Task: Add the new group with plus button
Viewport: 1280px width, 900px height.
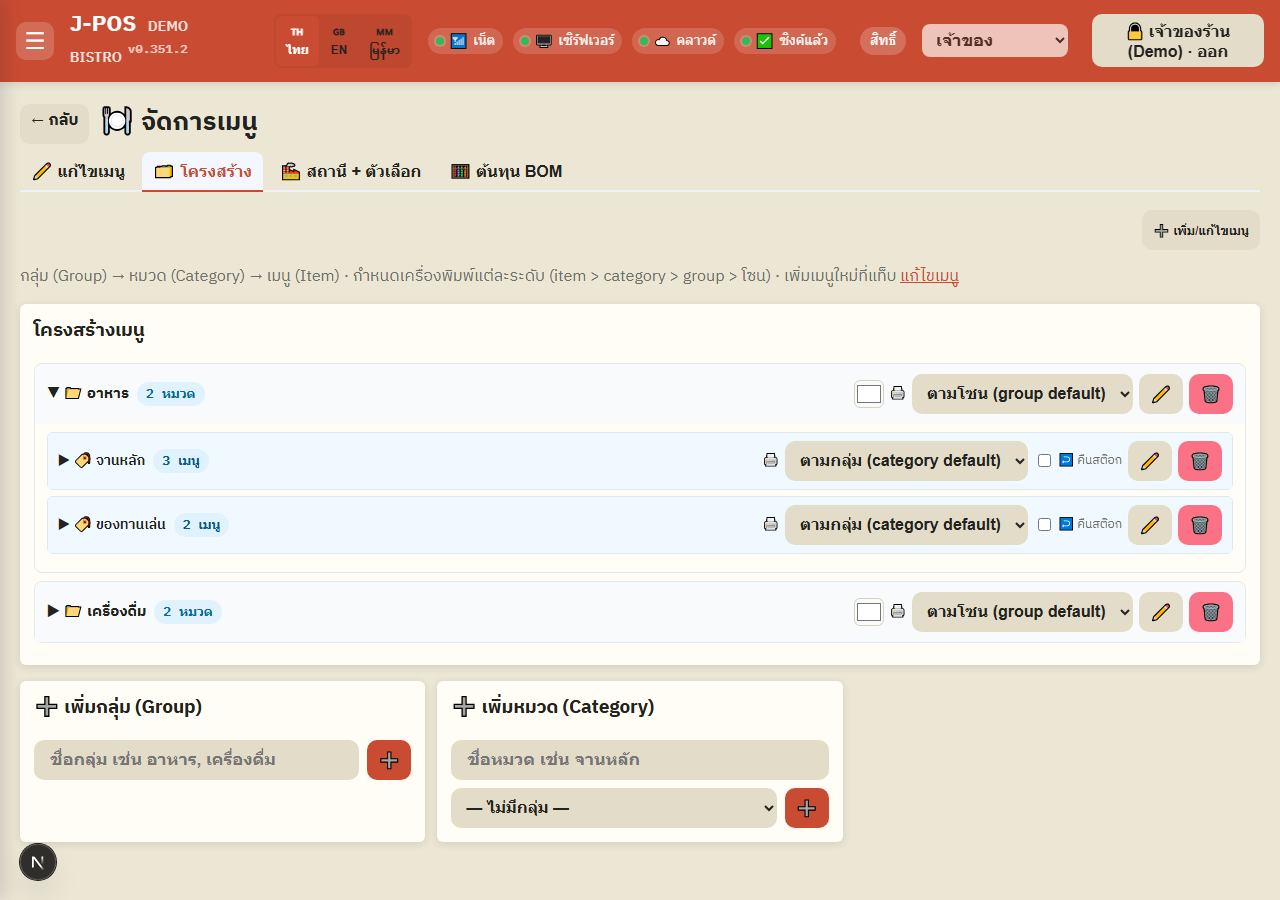Action: click(389, 760)
